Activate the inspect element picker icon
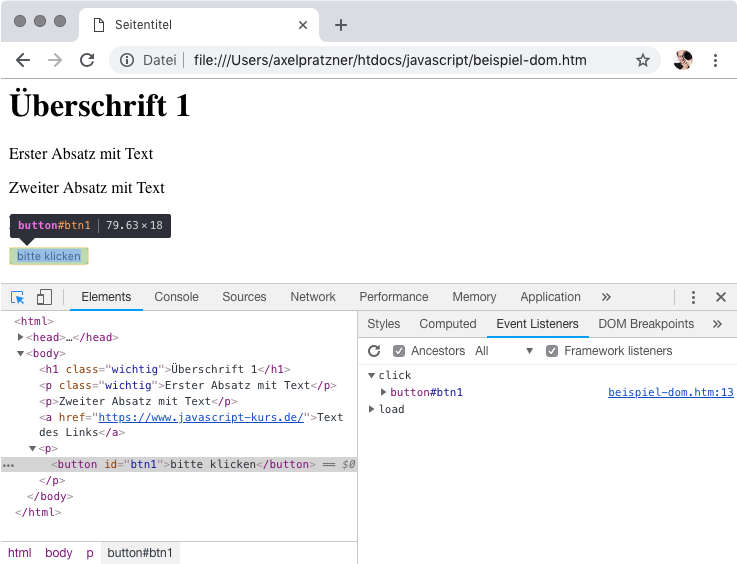The height and width of the screenshot is (564, 737). click(18, 297)
